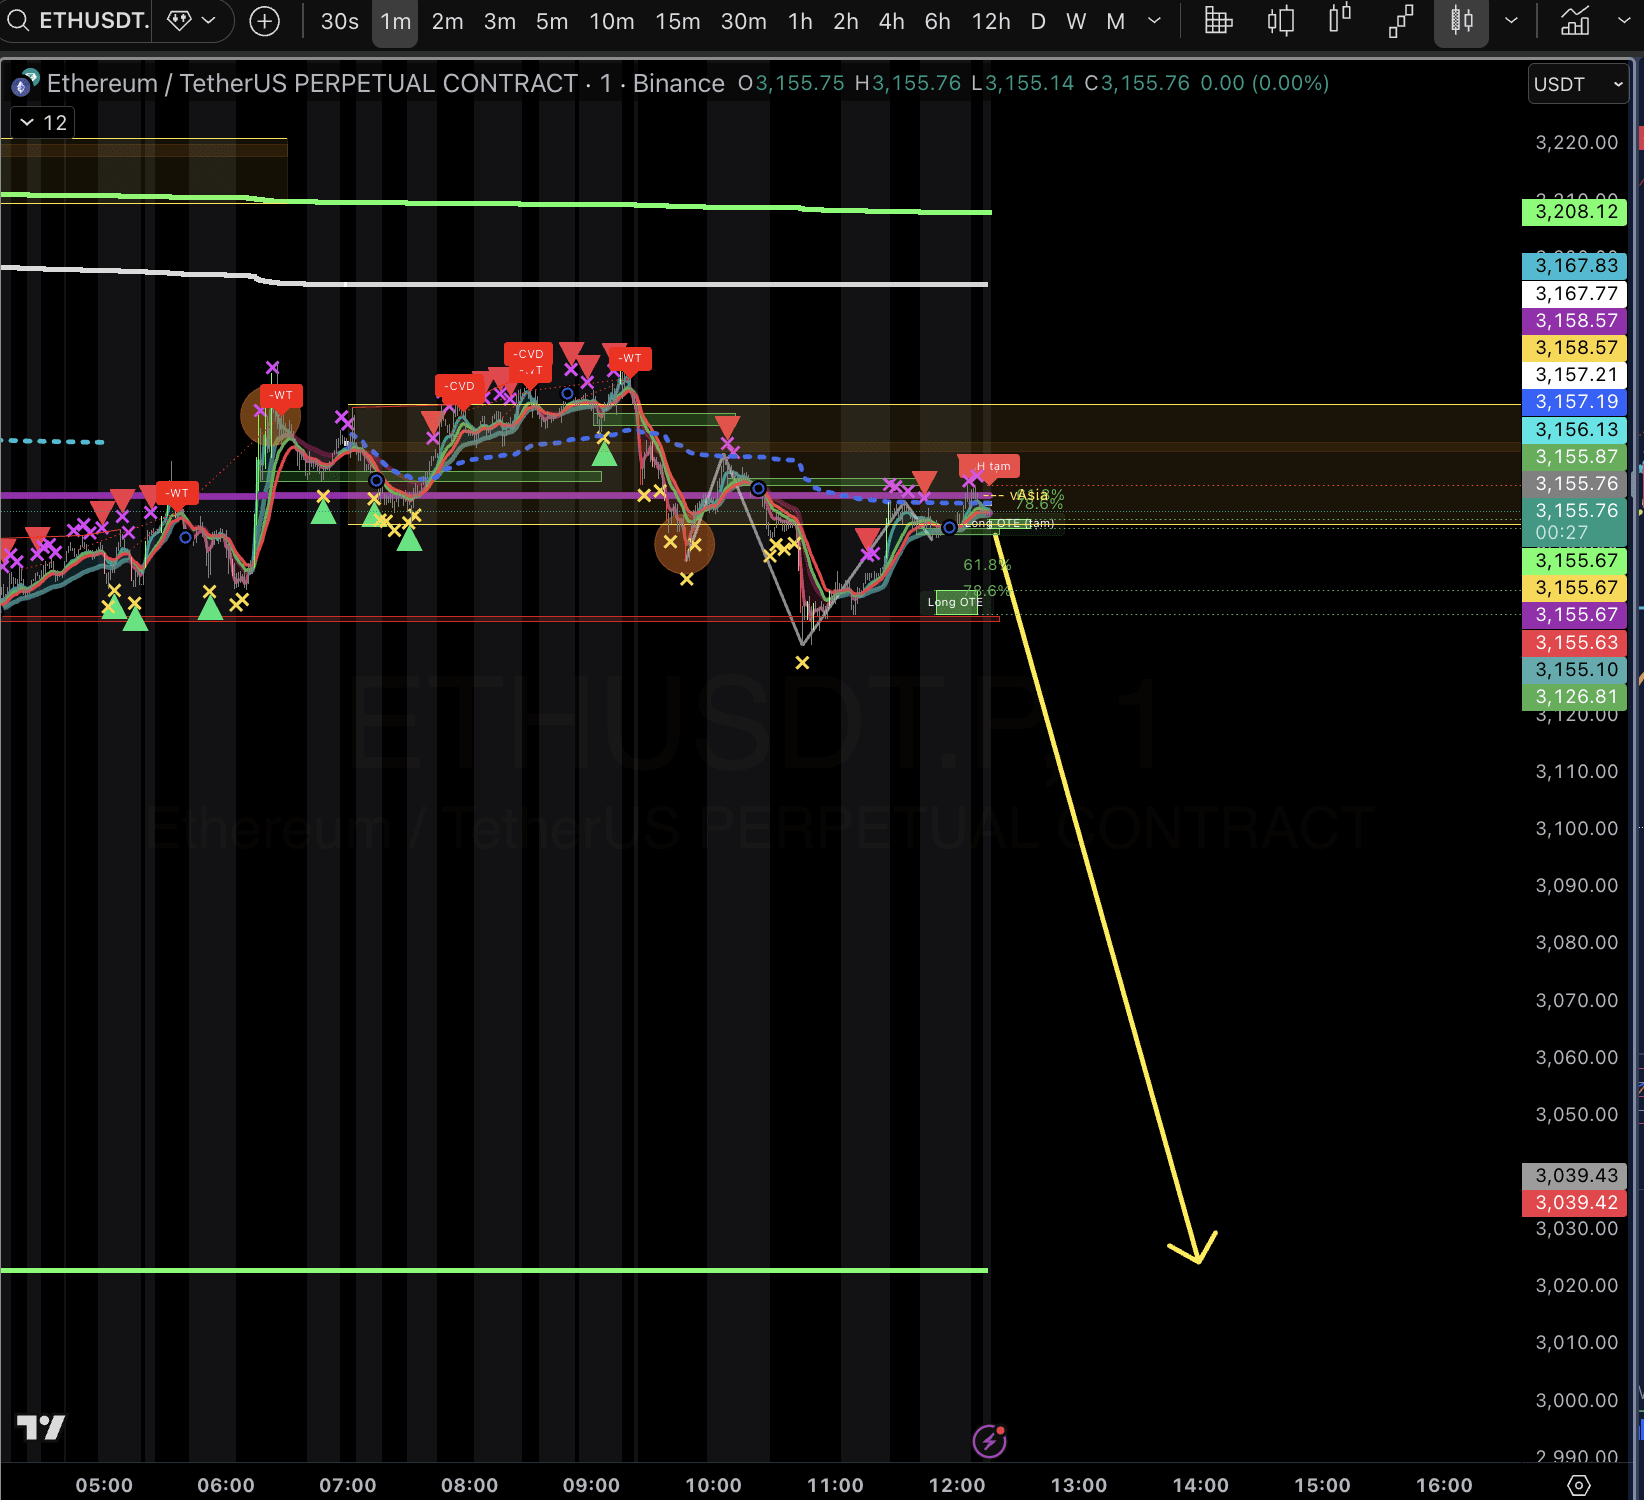The image size is (1644, 1500).
Task: Choose the bars chart type icon
Action: tap(1280, 21)
